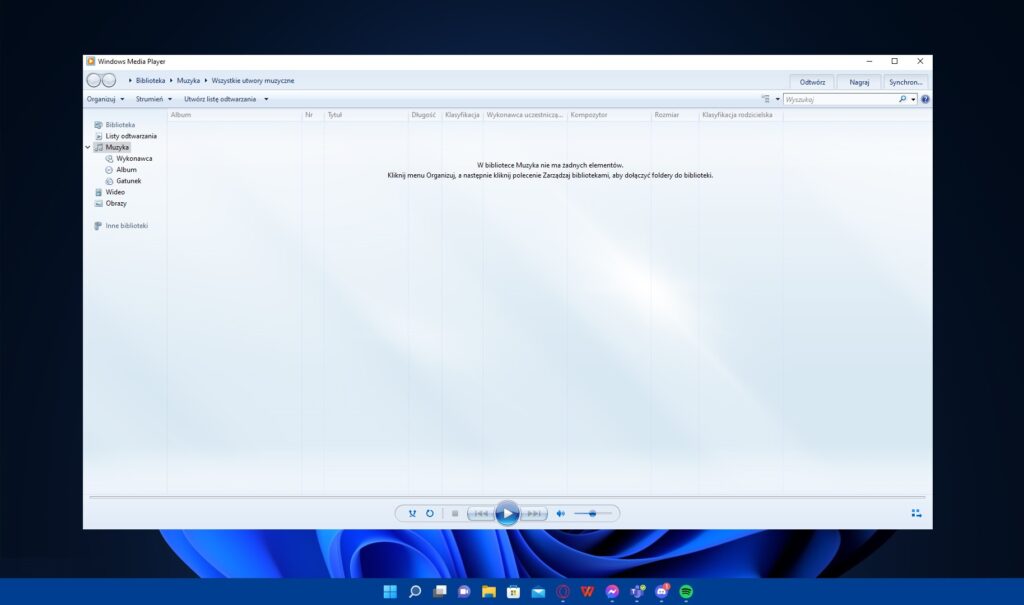Screen dimensions: 1024x605
Task: Open the view options icon
Action: 765,99
